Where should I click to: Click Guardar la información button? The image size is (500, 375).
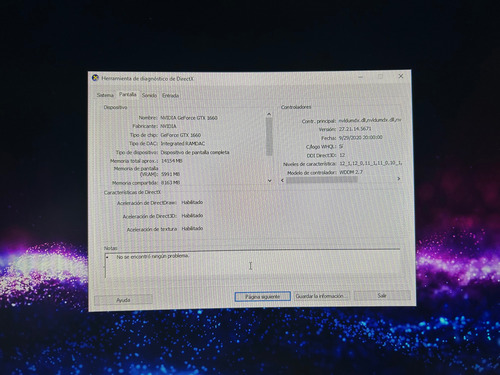point(322,296)
